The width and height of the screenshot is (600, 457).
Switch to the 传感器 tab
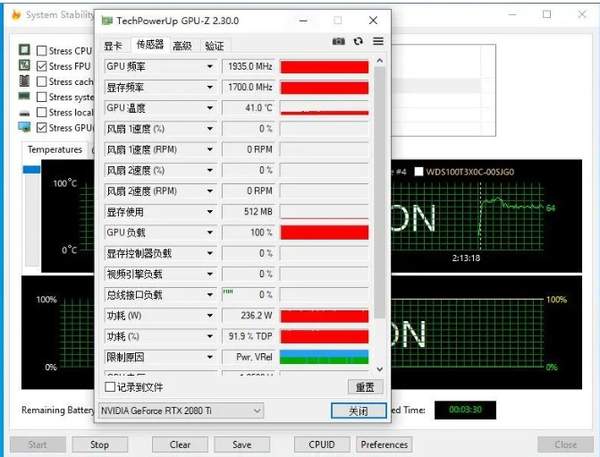coord(150,45)
